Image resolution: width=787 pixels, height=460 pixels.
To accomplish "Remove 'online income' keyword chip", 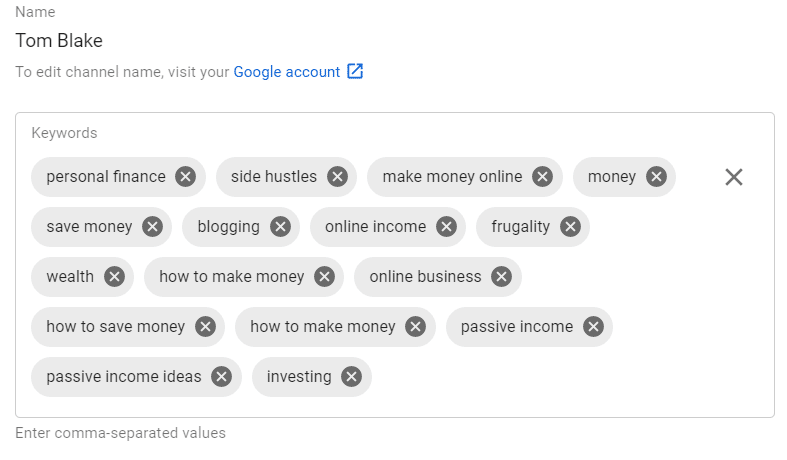I will (x=446, y=226).
